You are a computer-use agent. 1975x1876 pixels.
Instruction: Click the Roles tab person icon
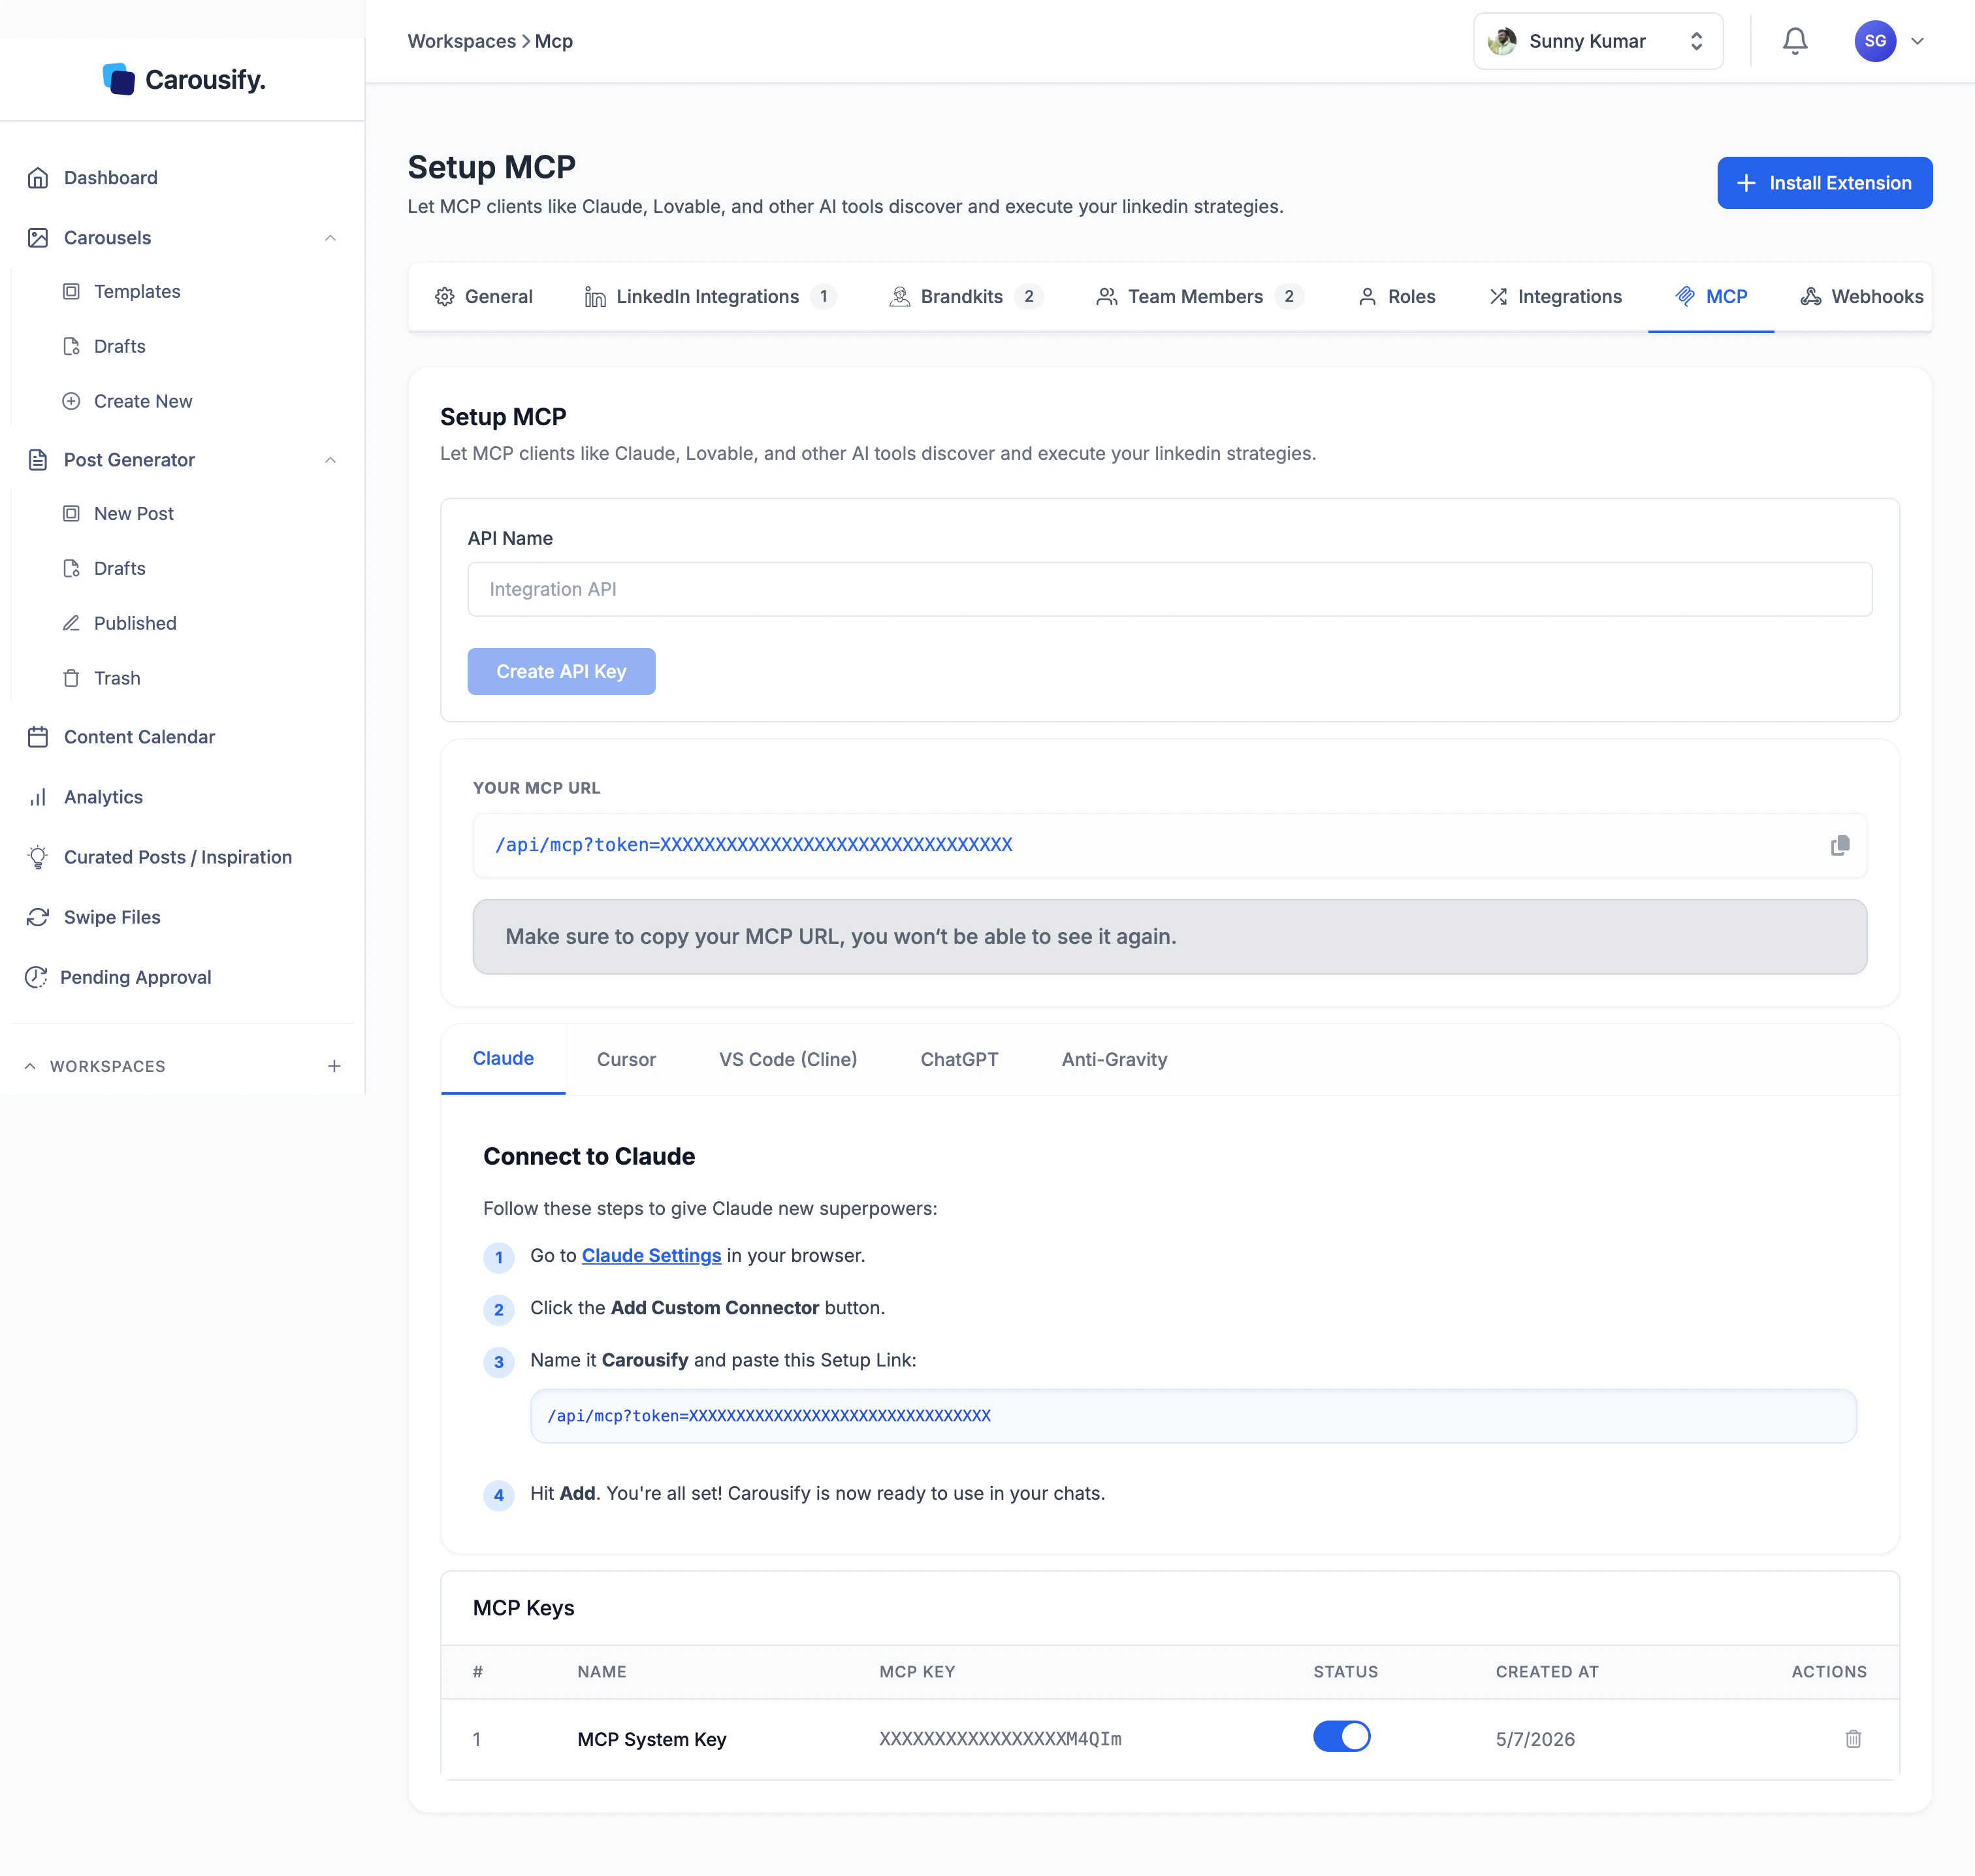[x=1367, y=297]
